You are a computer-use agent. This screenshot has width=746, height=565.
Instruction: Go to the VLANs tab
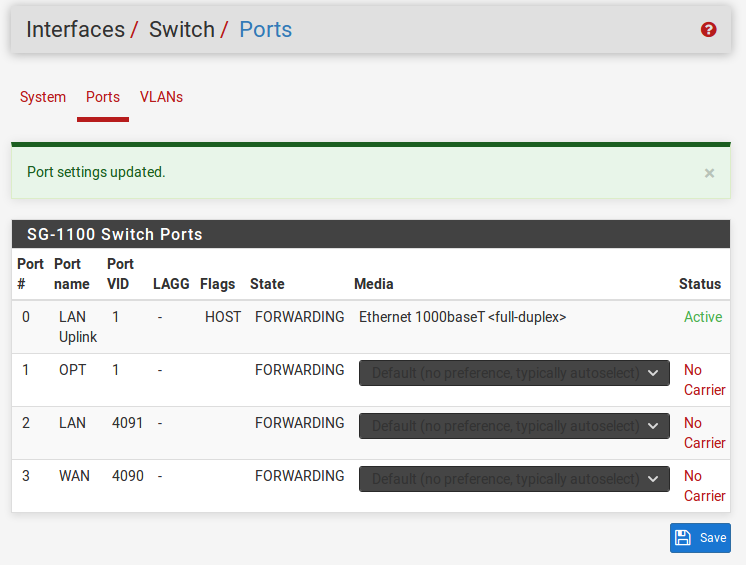point(161,97)
